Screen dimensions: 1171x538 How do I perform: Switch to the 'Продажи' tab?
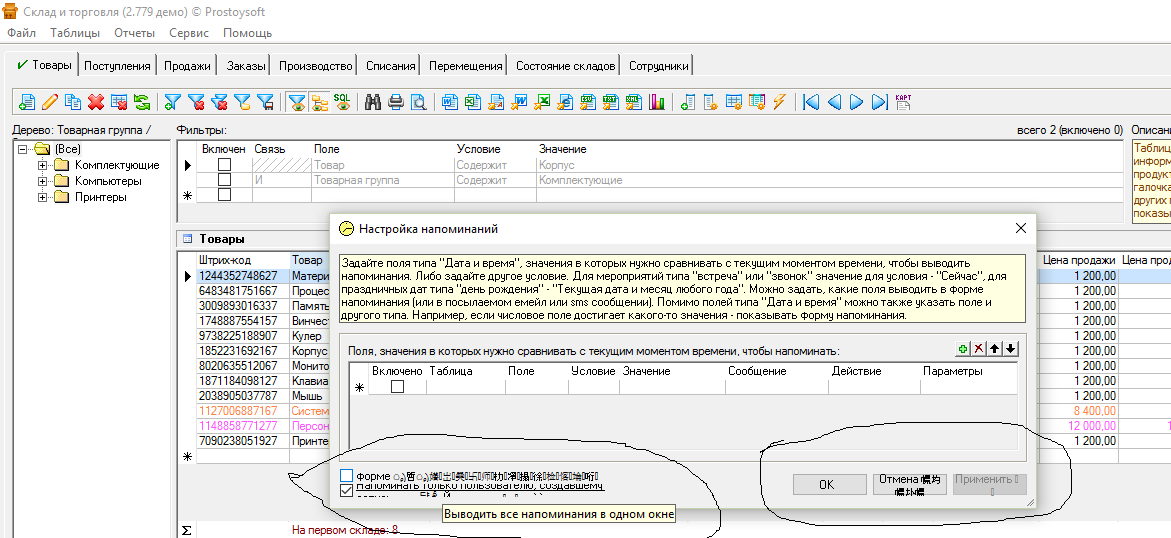(187, 66)
